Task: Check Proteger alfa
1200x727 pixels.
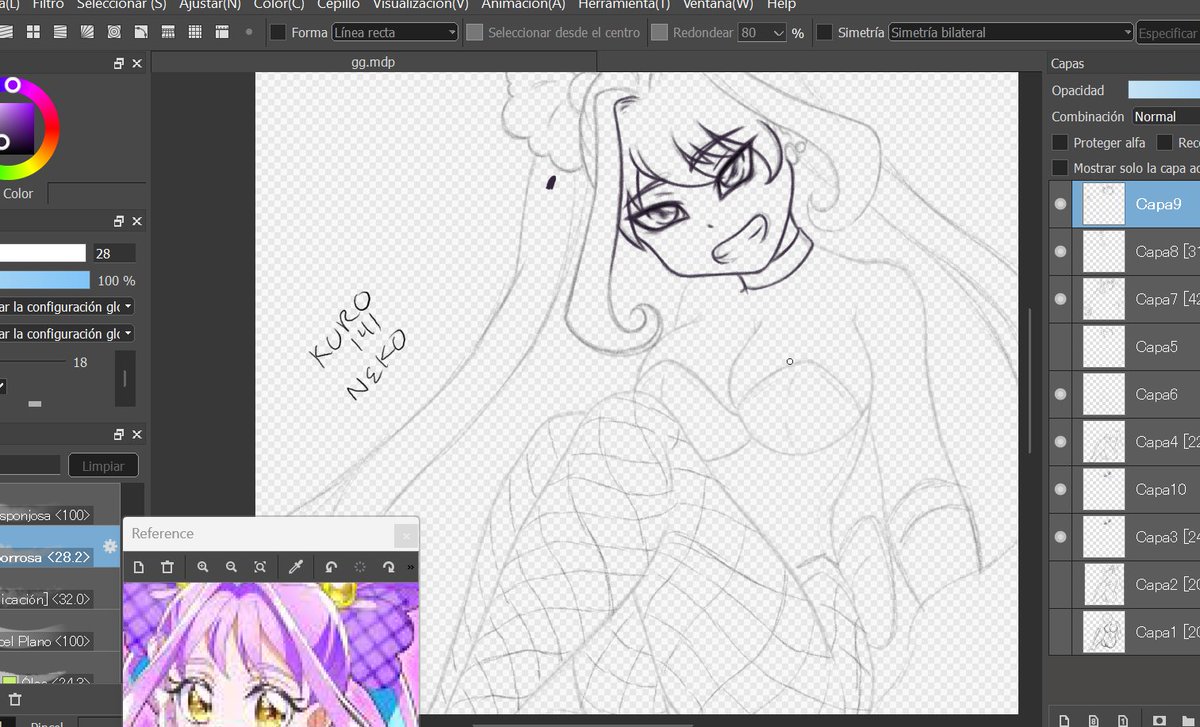Action: point(1060,143)
